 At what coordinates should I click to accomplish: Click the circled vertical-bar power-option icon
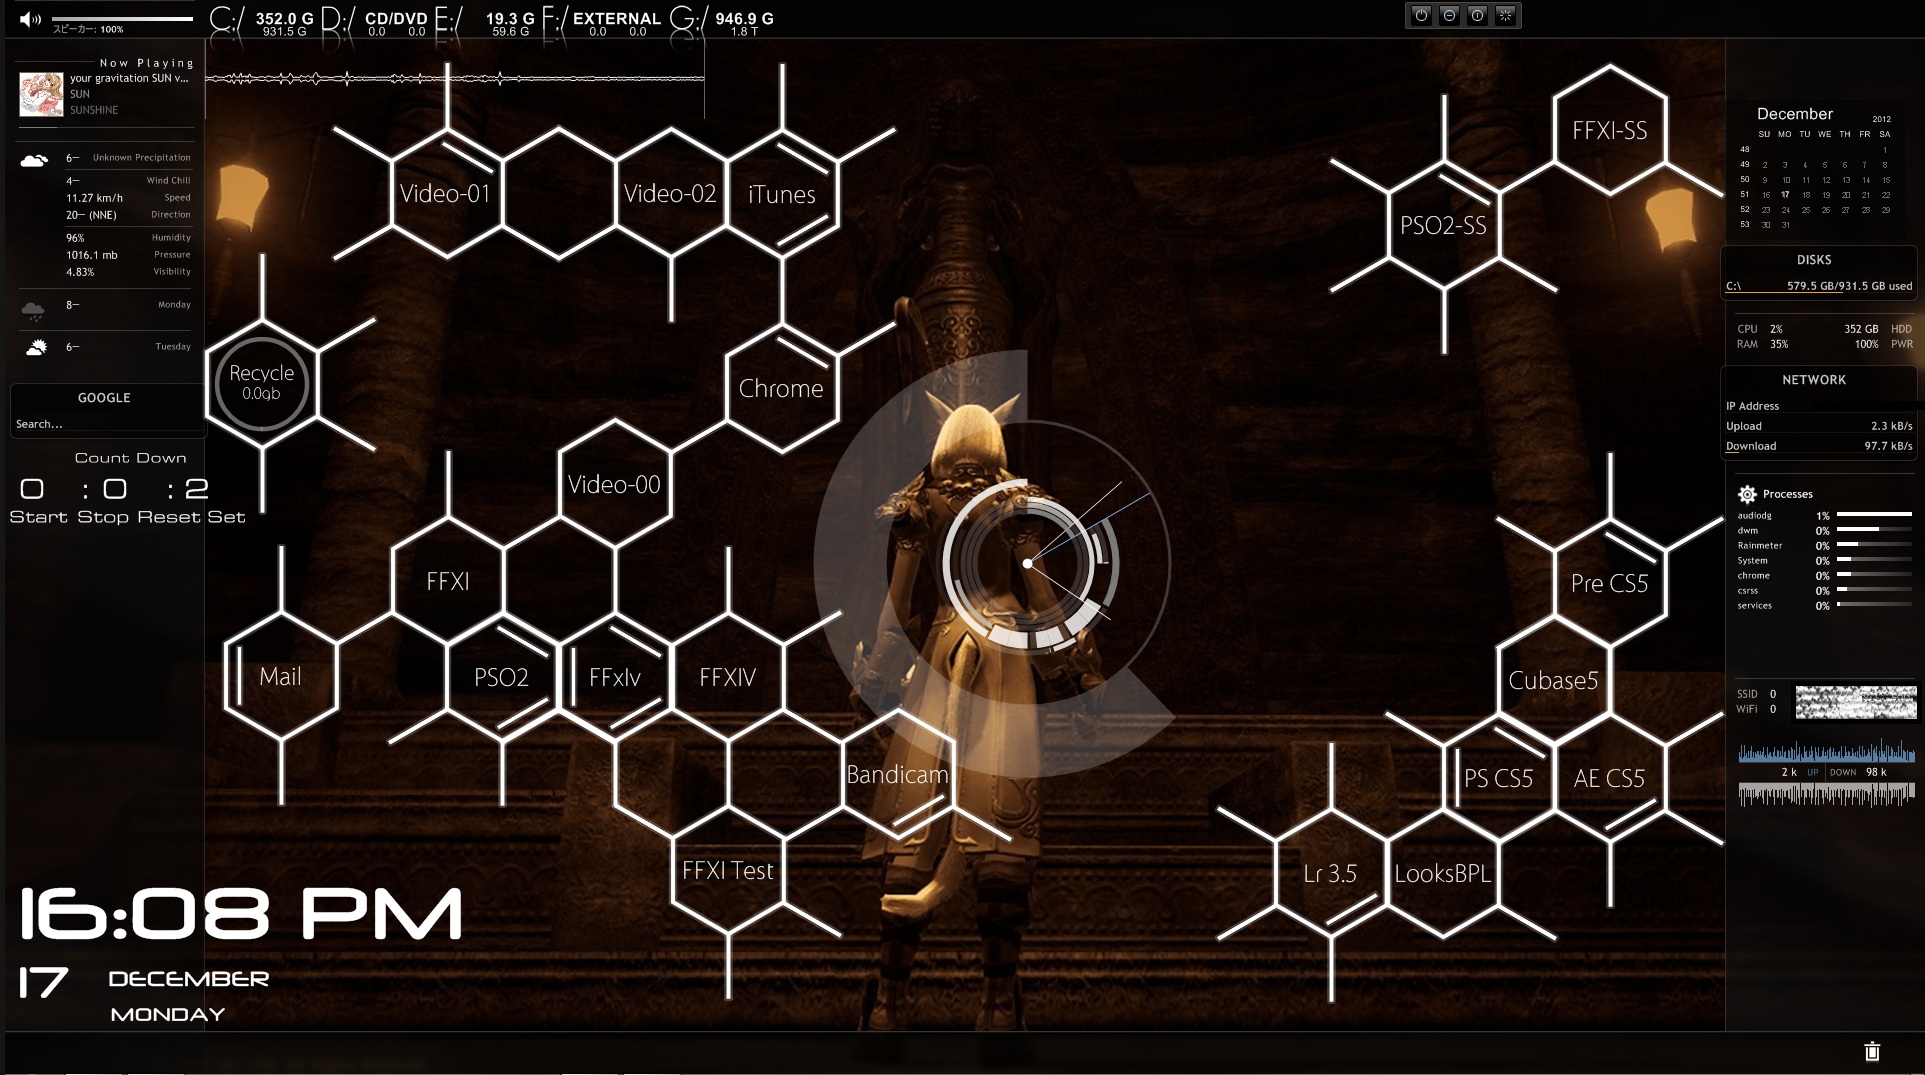tap(1477, 15)
